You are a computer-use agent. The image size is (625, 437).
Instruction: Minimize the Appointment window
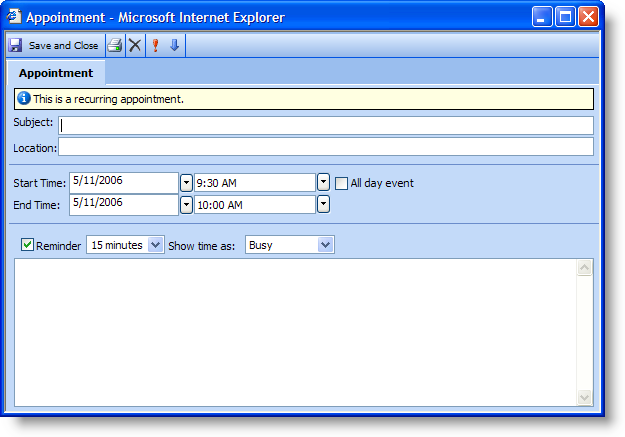542,17
